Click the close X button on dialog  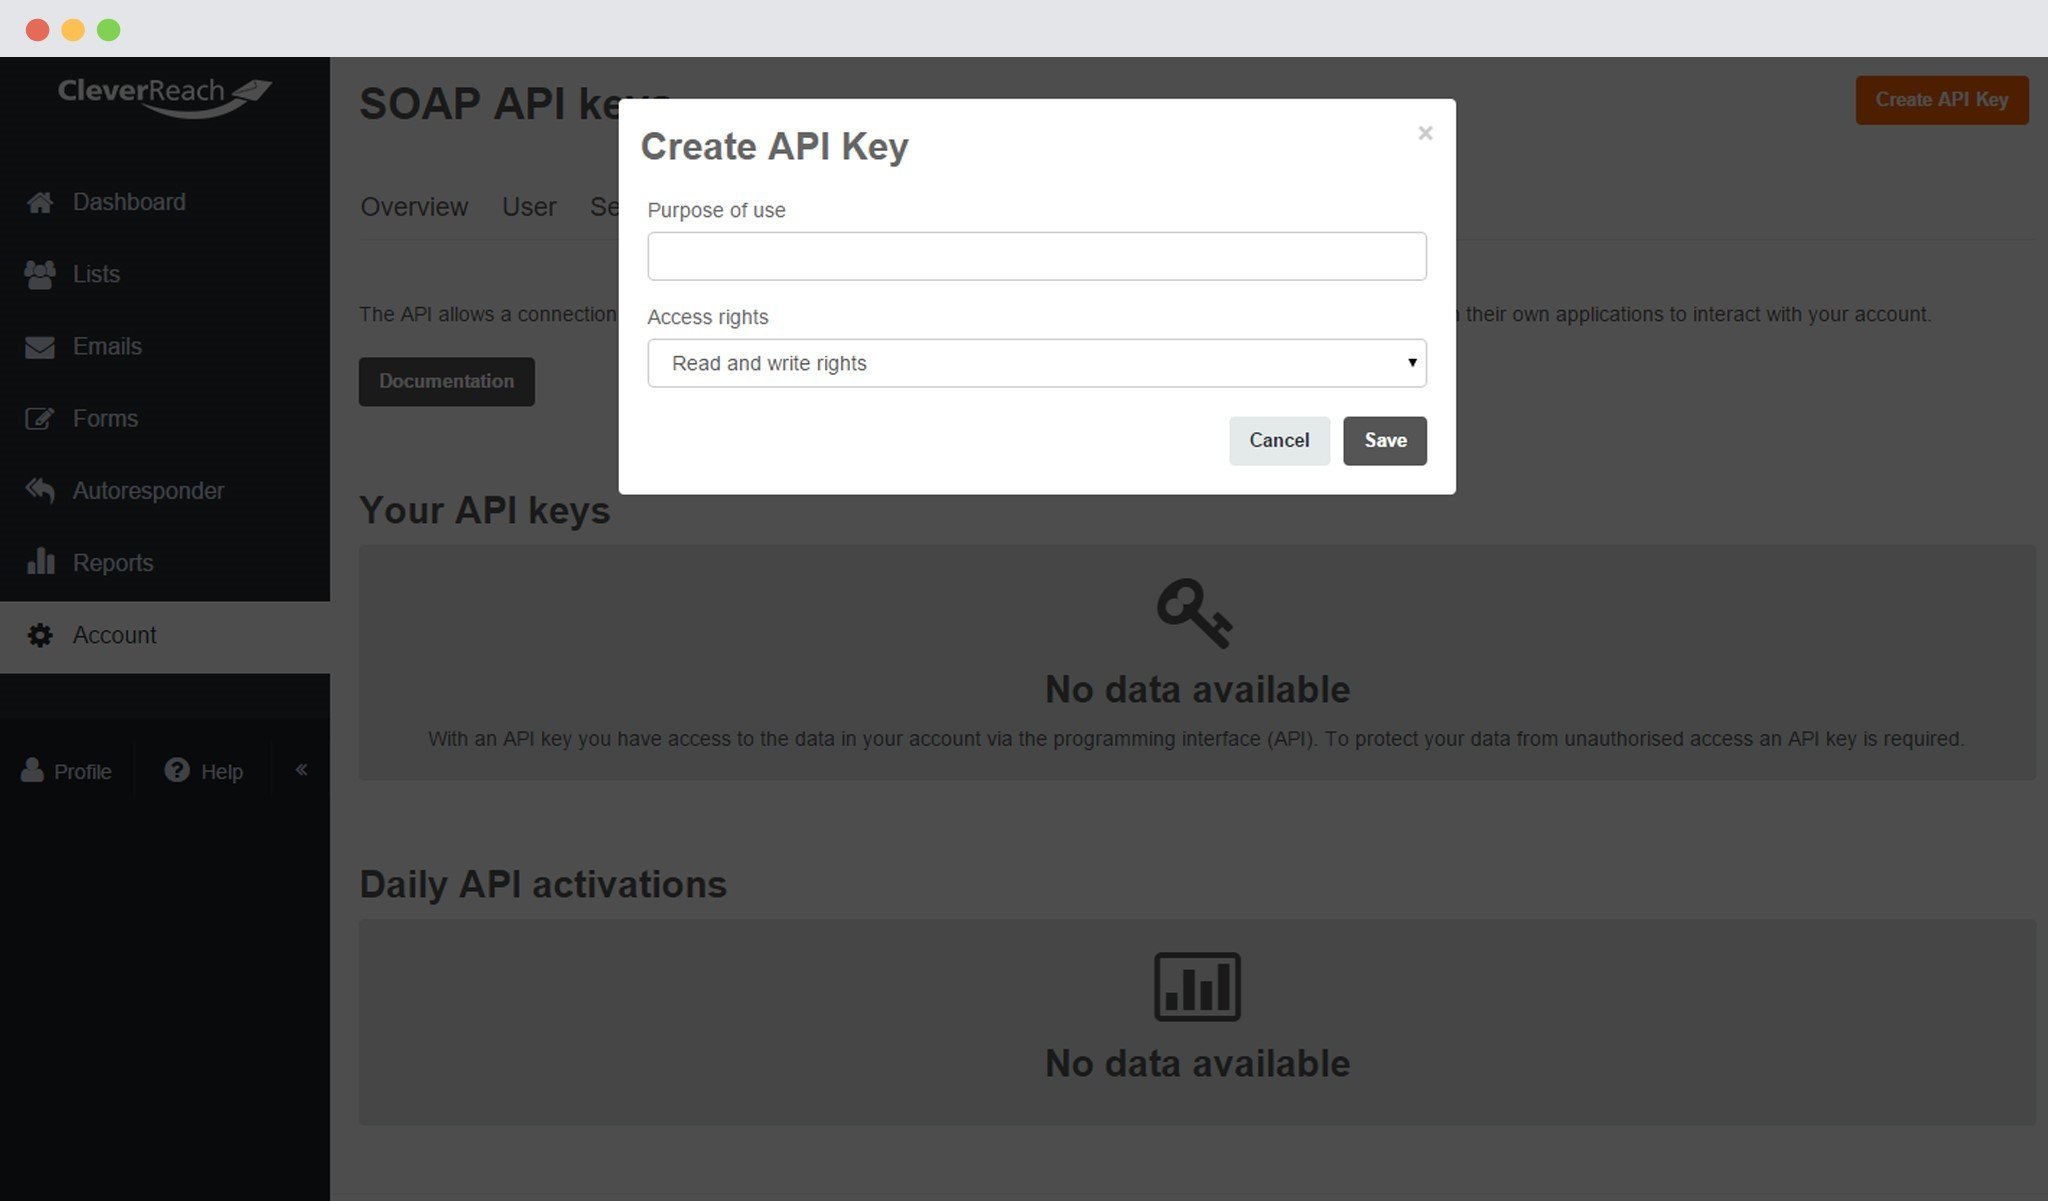pyautogui.click(x=1425, y=133)
